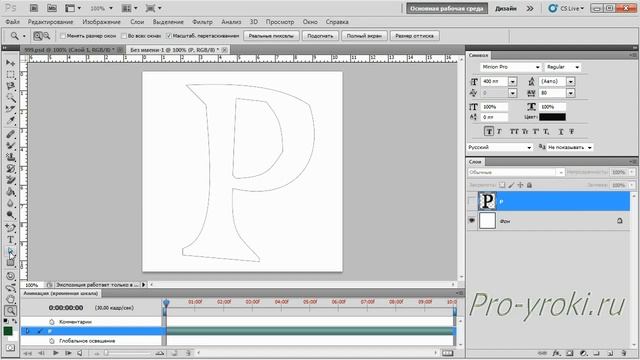Toggle Small Caps text style
Screen dimensions: 640x360
coord(525,131)
